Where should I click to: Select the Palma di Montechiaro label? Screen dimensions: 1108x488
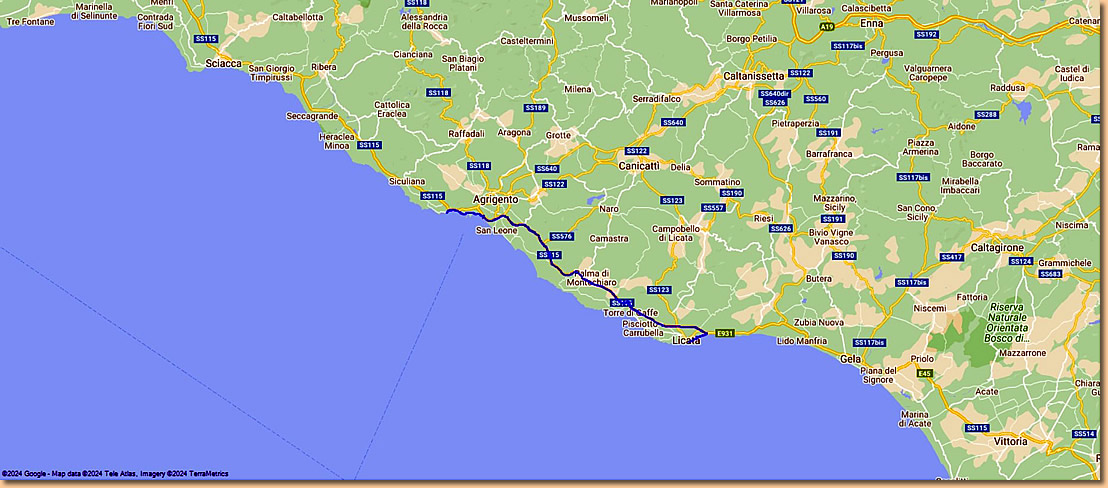[x=592, y=278]
